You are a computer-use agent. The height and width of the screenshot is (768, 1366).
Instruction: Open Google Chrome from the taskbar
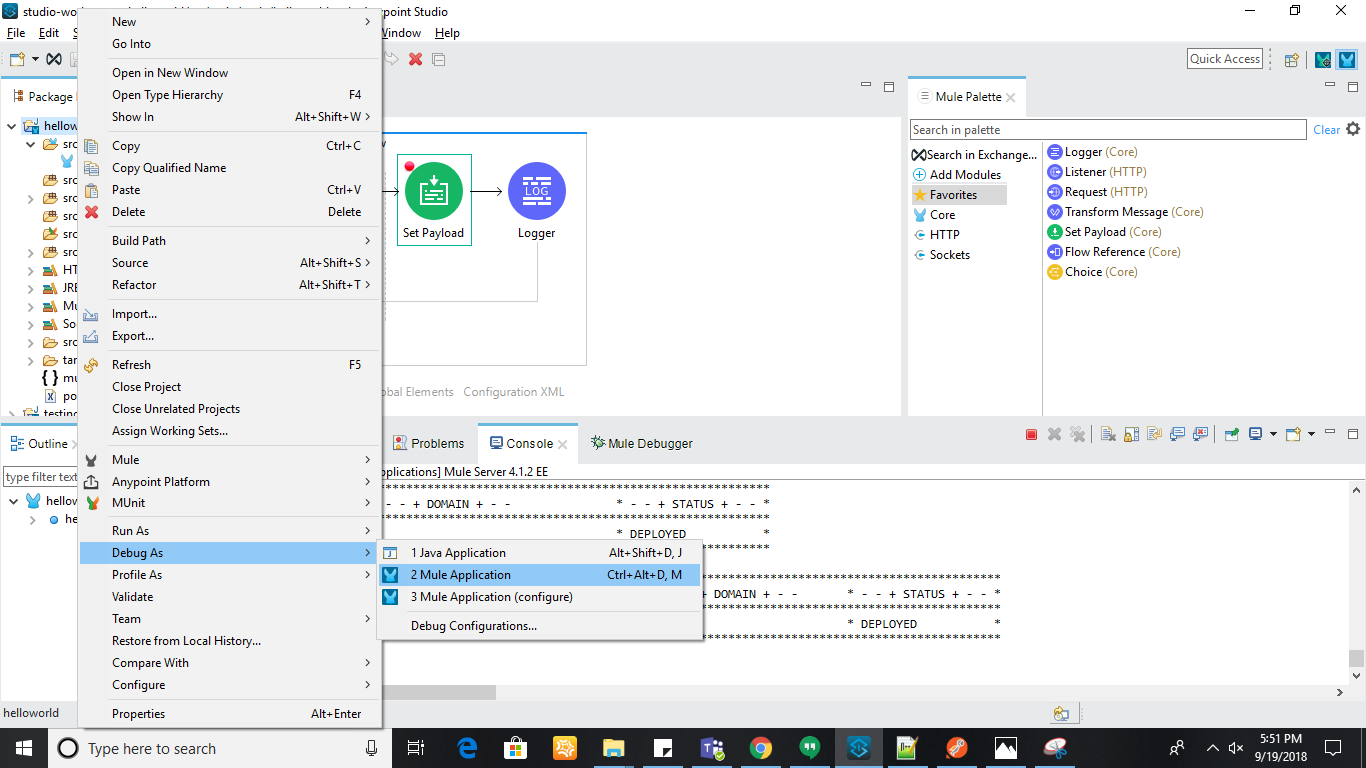pyautogui.click(x=761, y=748)
